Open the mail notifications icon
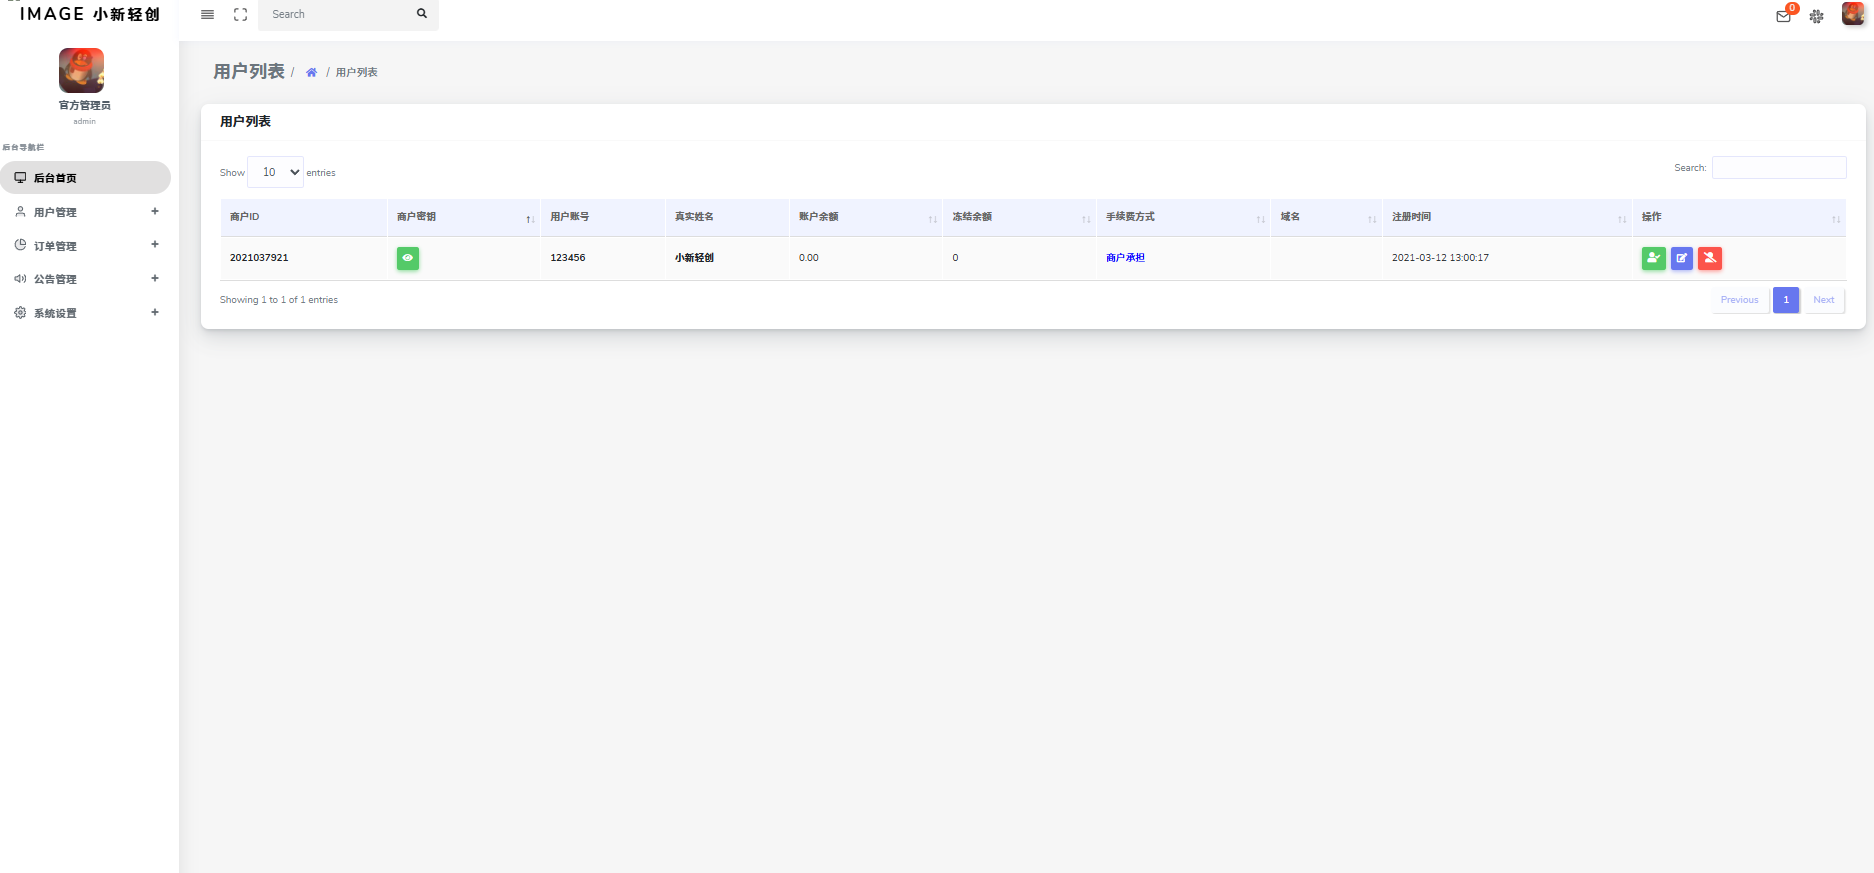 pos(1783,16)
